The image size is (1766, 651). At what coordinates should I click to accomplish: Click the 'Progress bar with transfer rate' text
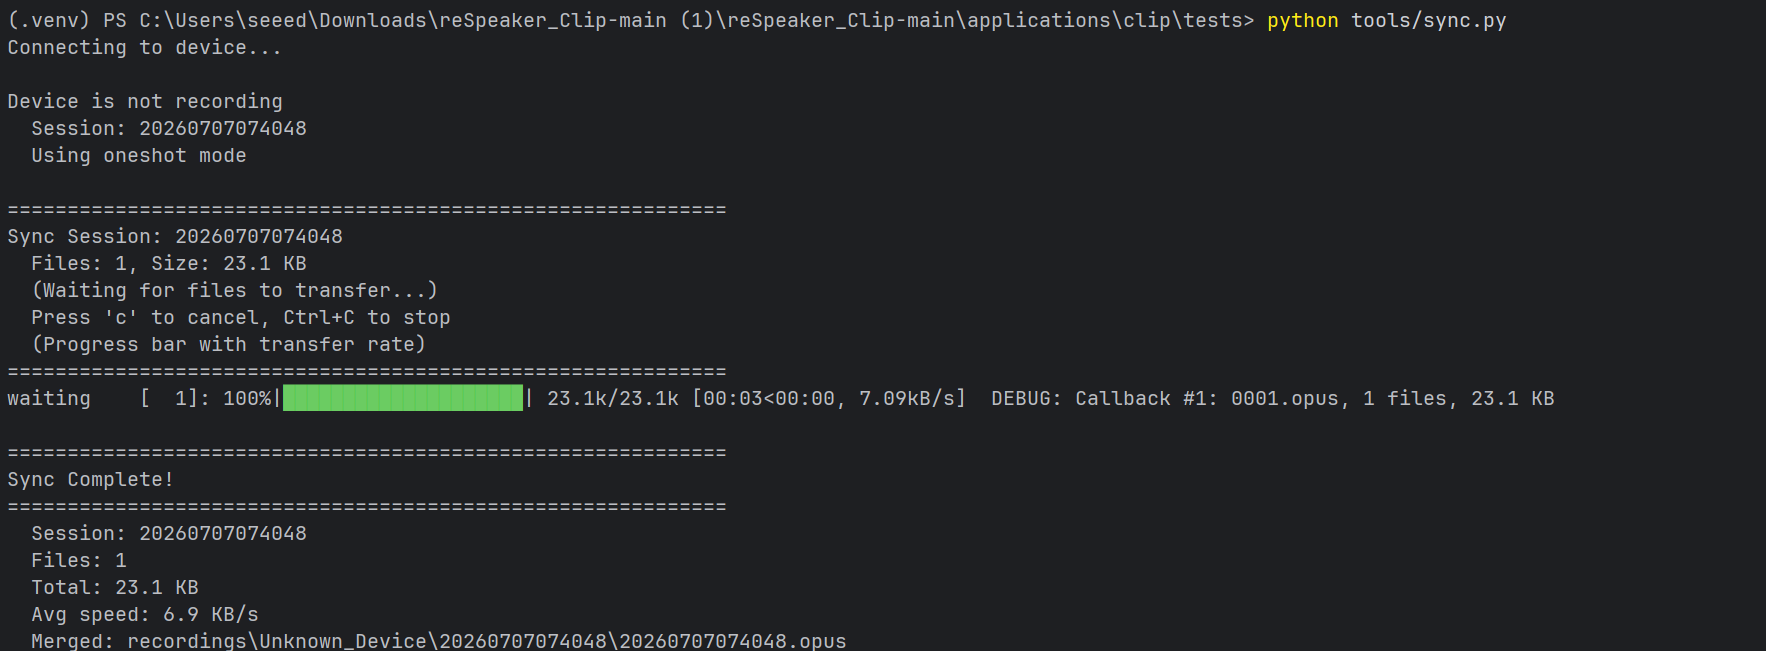pos(229,345)
